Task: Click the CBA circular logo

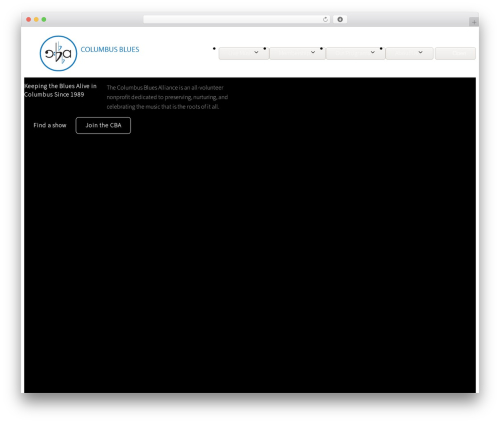Action: pos(58,53)
